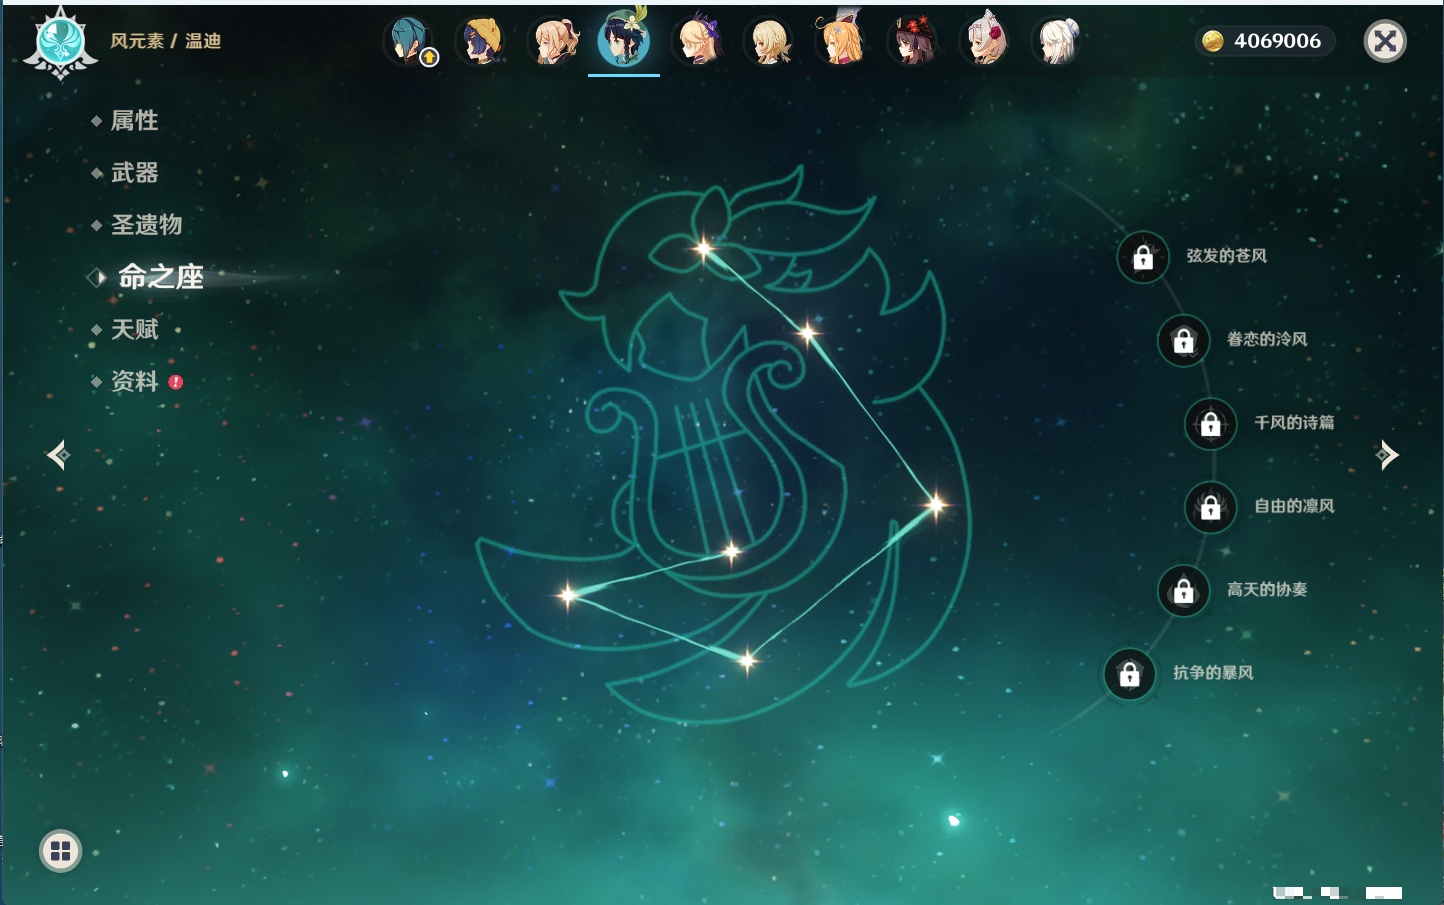Select the locked 千风的诗篇 constellation node
This screenshot has width=1444, height=905.
click(x=1210, y=424)
